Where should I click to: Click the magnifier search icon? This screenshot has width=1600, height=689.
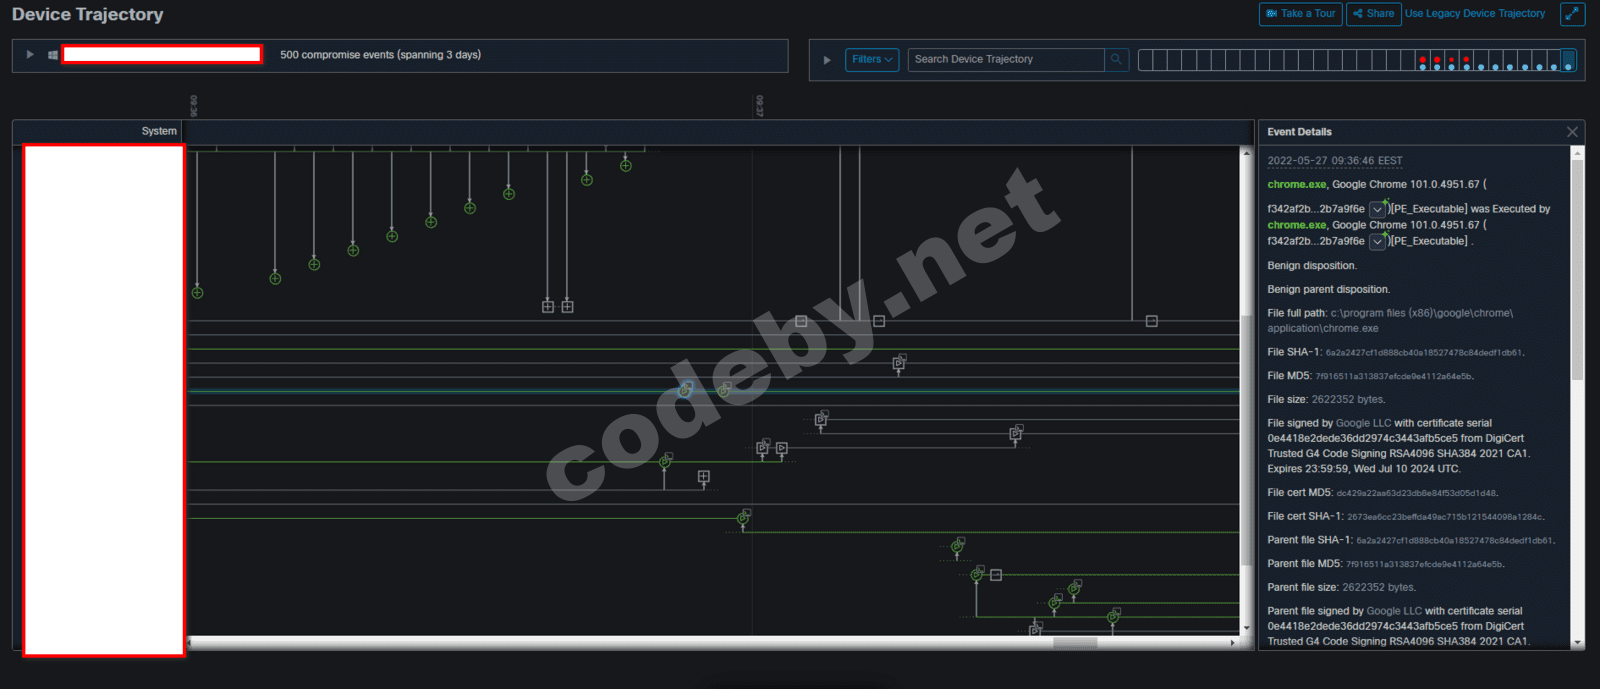1116,59
